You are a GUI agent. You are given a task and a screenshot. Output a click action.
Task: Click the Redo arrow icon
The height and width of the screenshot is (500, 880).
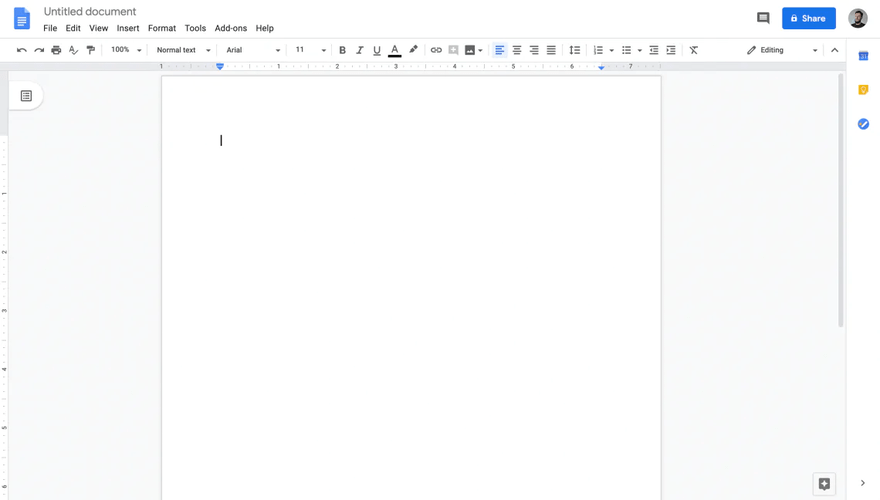pyautogui.click(x=39, y=50)
